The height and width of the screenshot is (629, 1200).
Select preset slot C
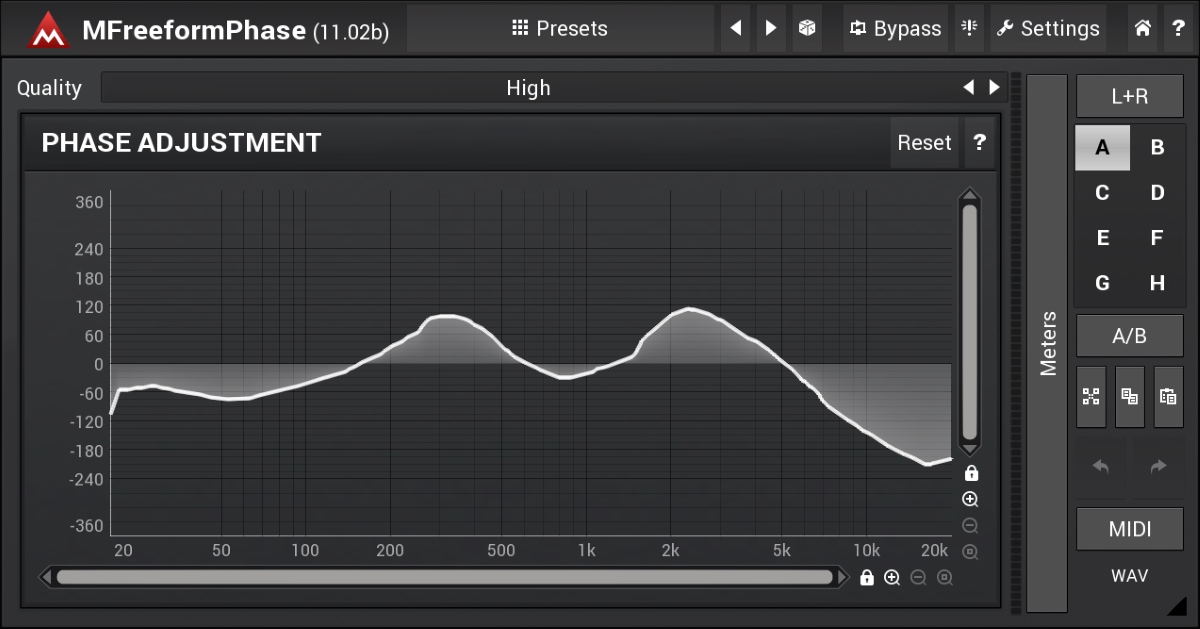click(1102, 193)
